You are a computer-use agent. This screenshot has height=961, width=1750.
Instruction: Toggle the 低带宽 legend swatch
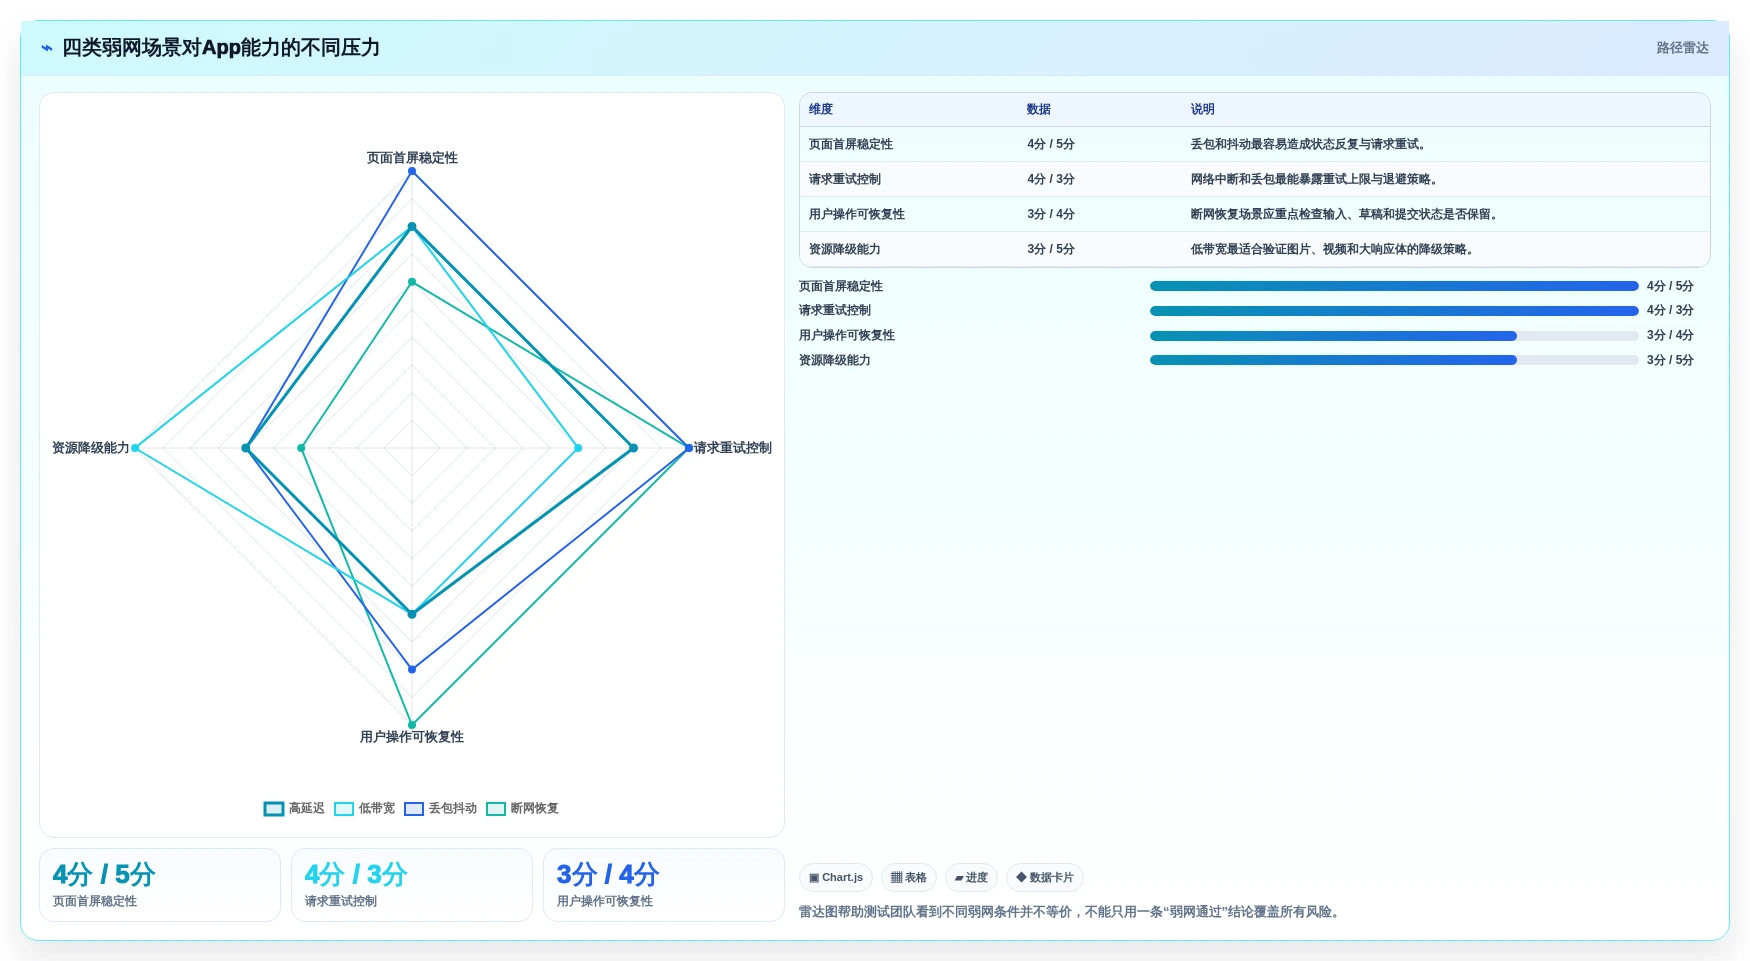[344, 809]
